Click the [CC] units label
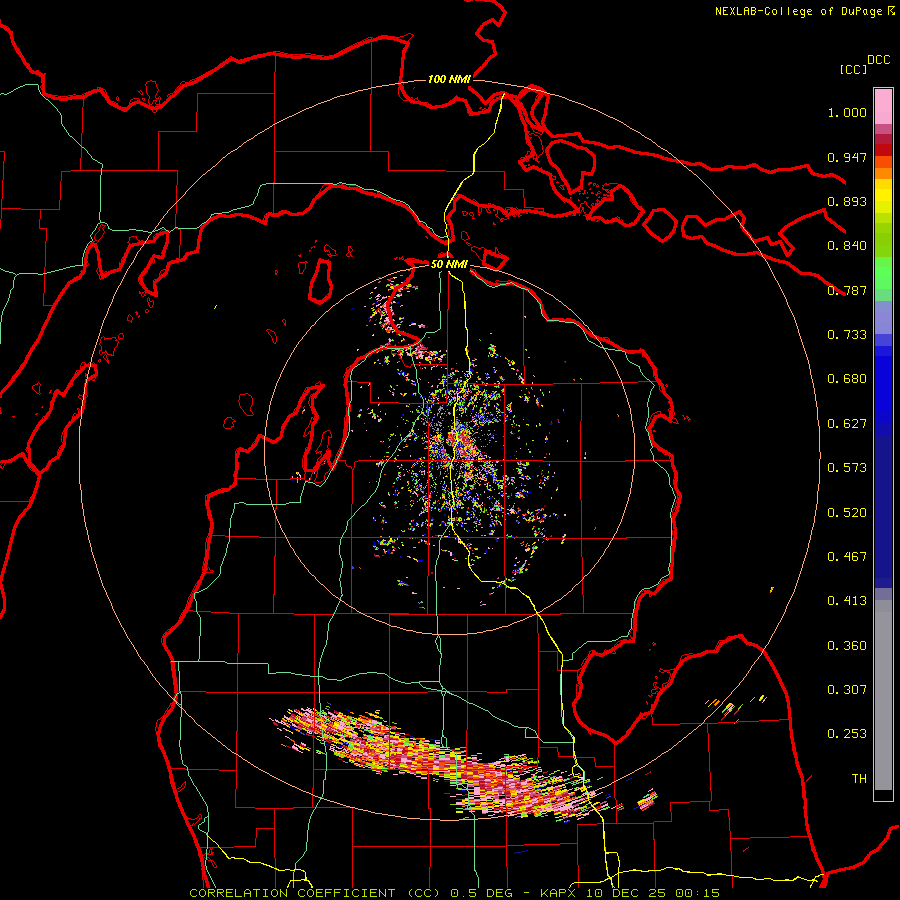 click(854, 69)
